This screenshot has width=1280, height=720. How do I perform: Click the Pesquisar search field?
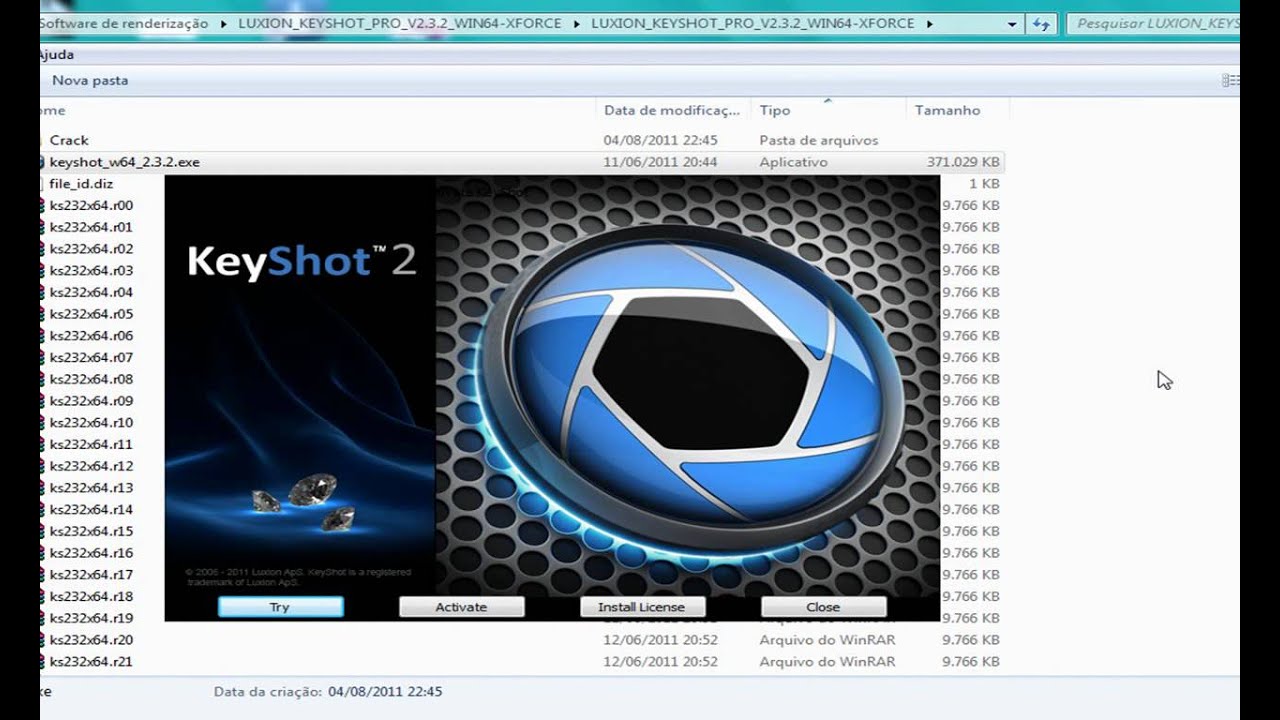tap(1153, 23)
